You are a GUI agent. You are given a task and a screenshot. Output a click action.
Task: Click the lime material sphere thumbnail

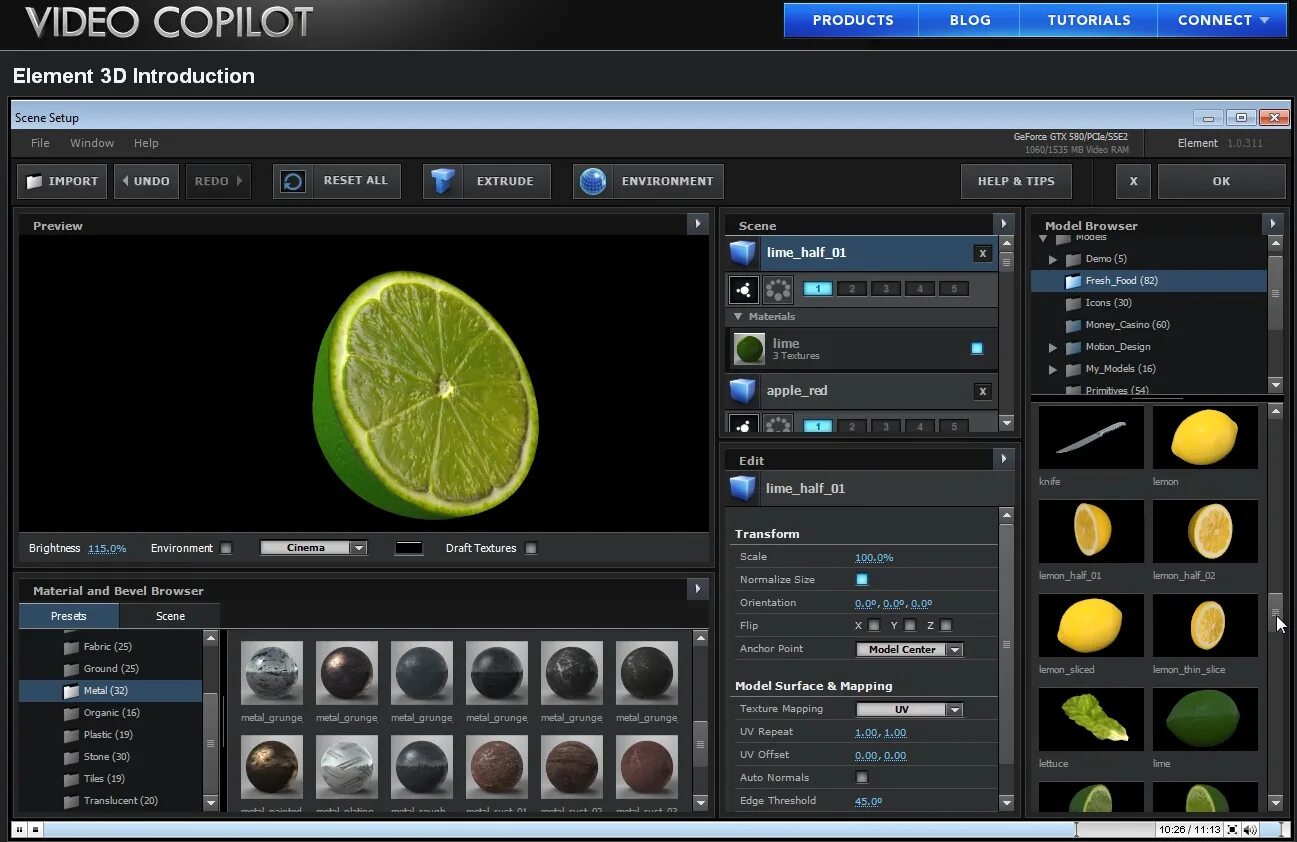[x=749, y=349]
